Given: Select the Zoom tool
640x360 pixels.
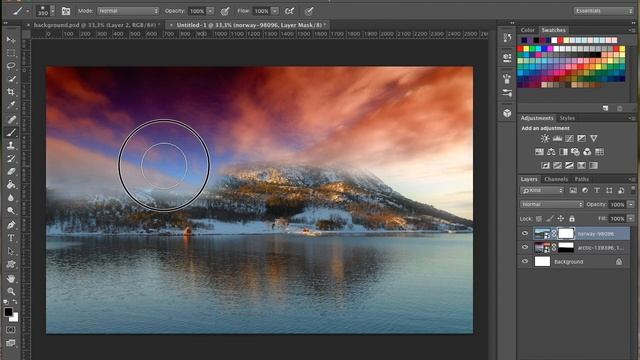Looking at the screenshot, I should [x=11, y=291].
